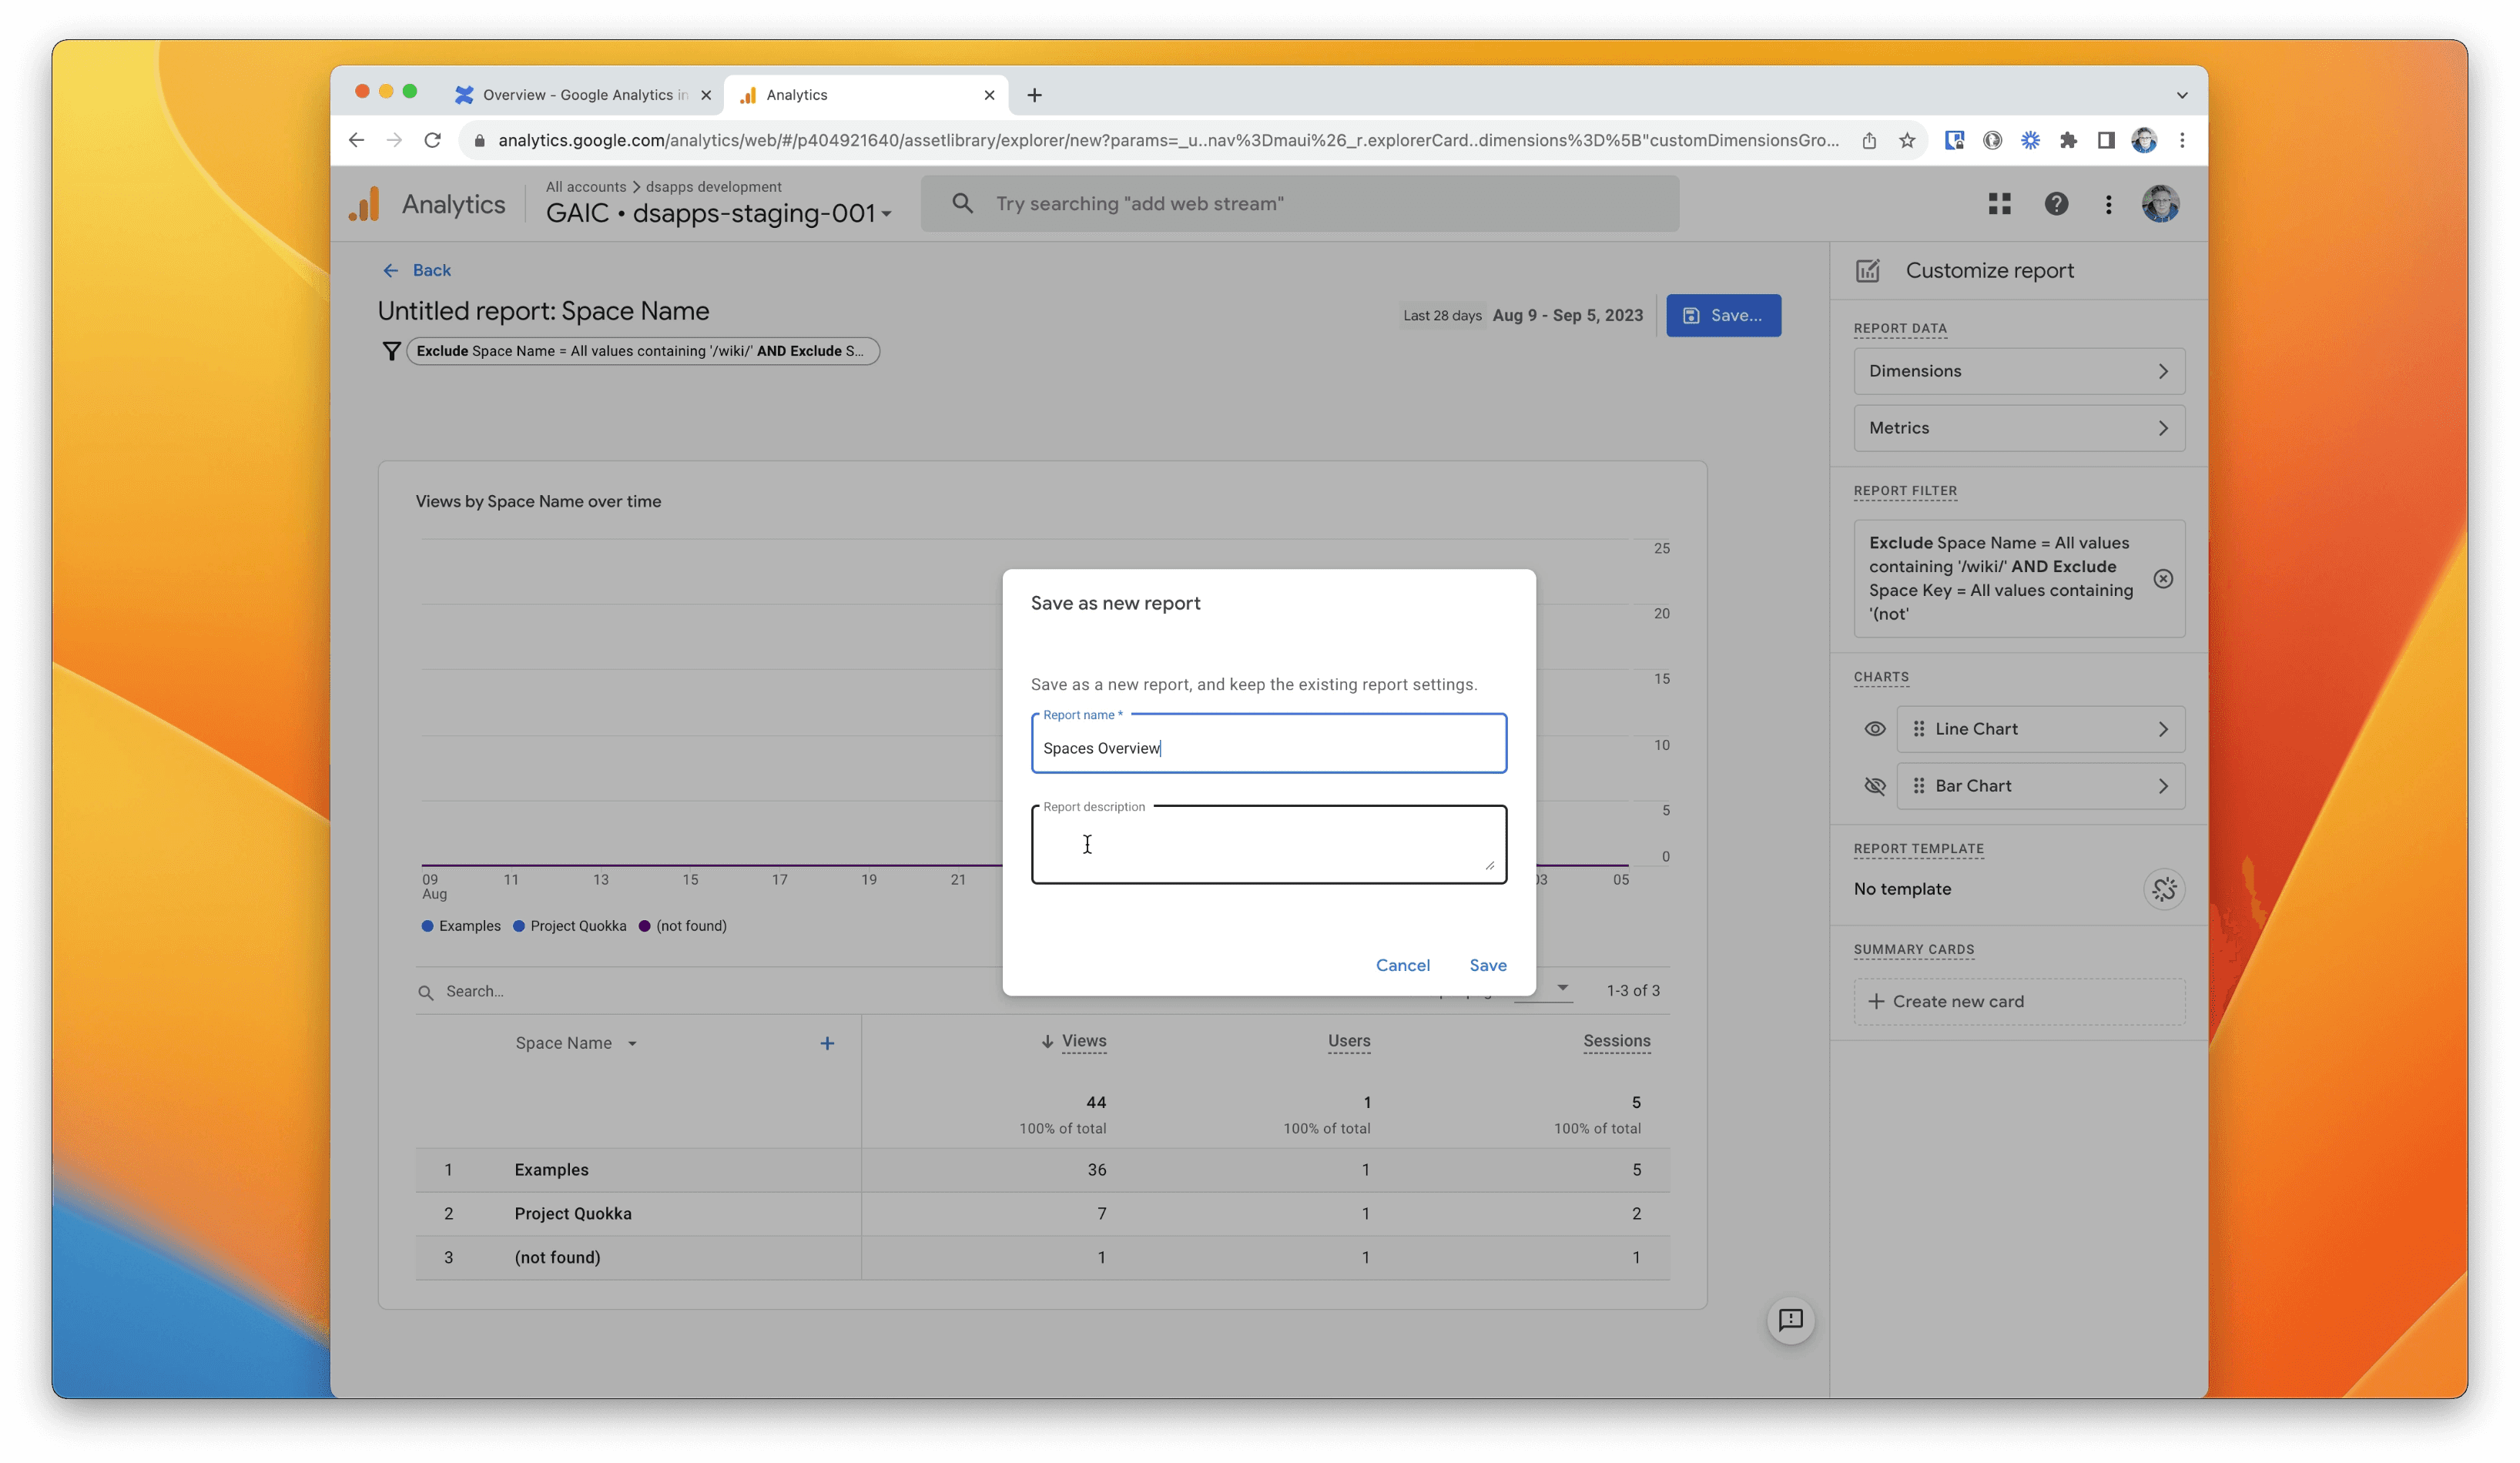Open a new browser tab with plus icon
This screenshot has width=2520, height=1463.
coord(1034,95)
